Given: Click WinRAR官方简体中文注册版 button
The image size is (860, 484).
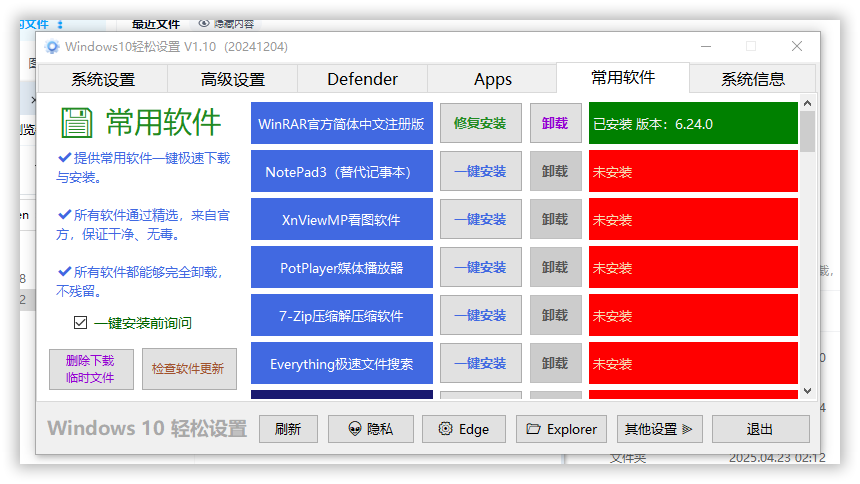Looking at the screenshot, I should (x=342, y=123).
